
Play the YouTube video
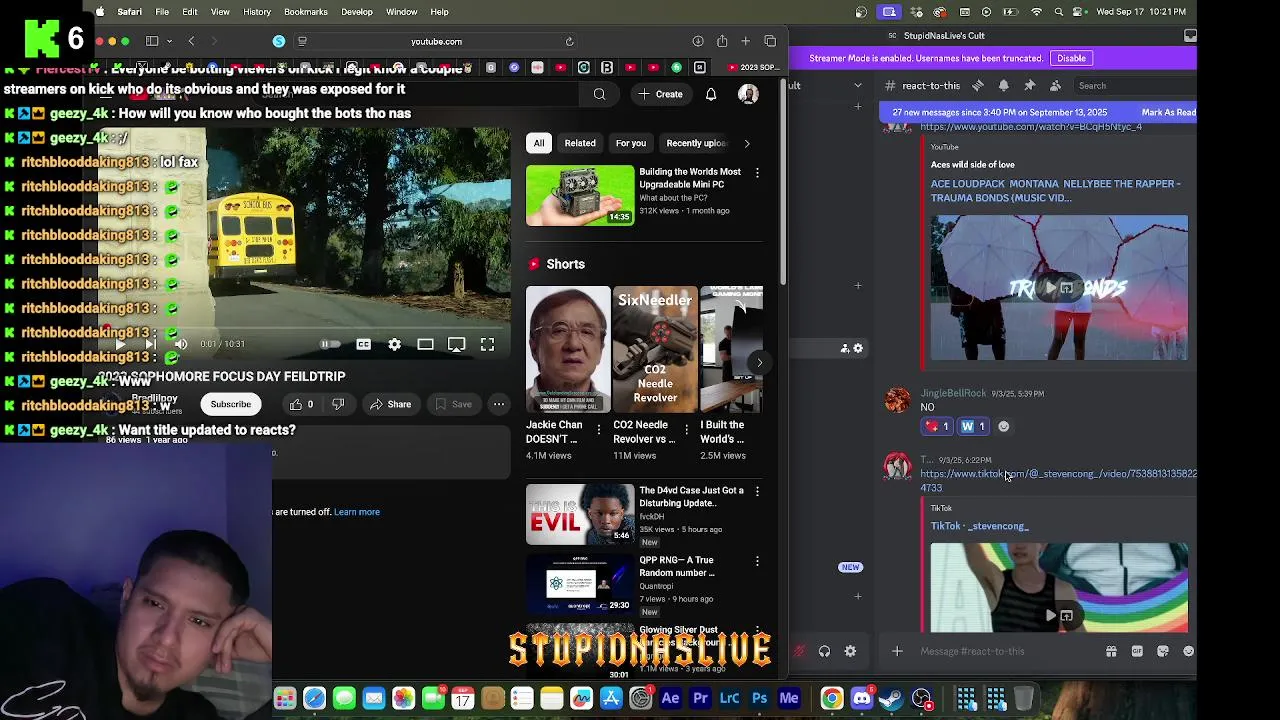(x=119, y=344)
